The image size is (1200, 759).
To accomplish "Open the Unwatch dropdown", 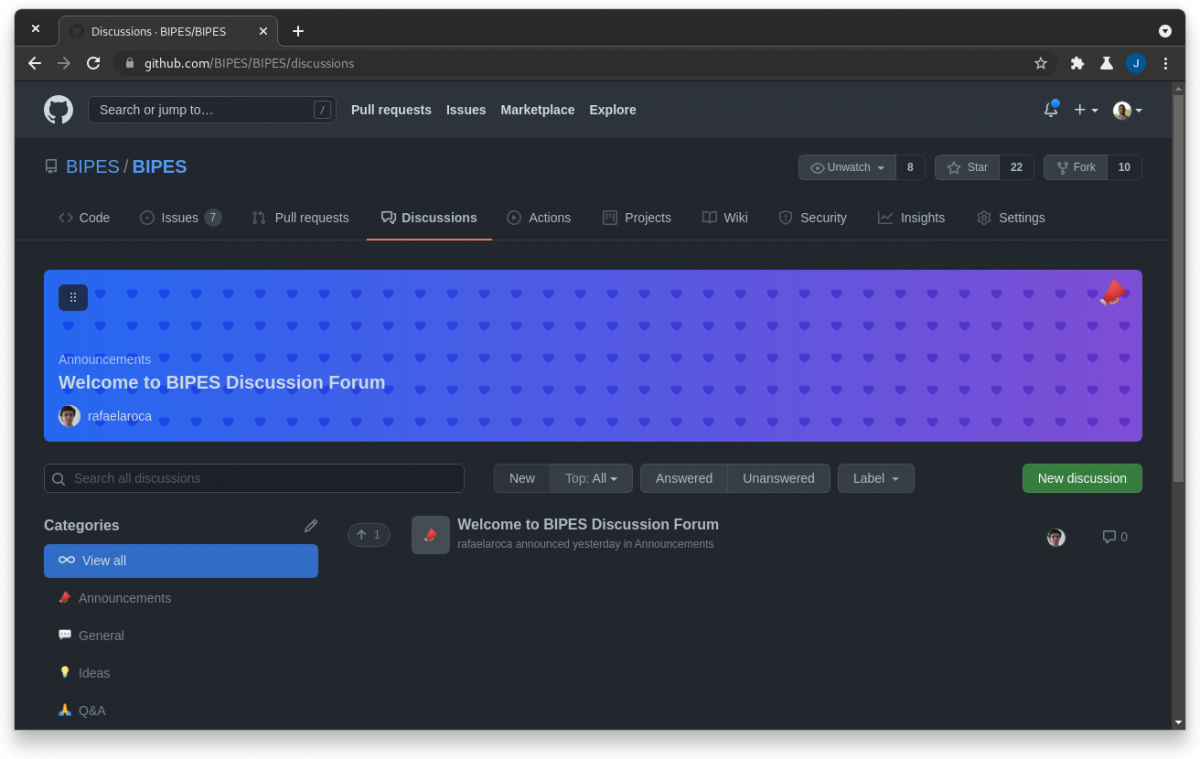I will (x=847, y=167).
